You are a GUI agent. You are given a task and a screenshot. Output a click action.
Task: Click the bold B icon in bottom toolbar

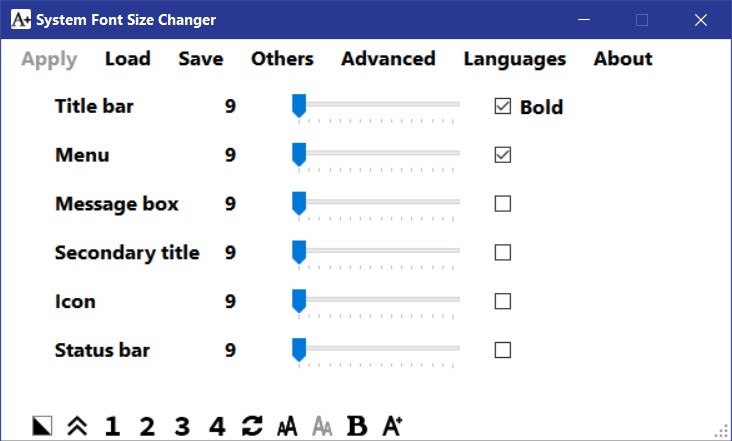[x=357, y=427]
